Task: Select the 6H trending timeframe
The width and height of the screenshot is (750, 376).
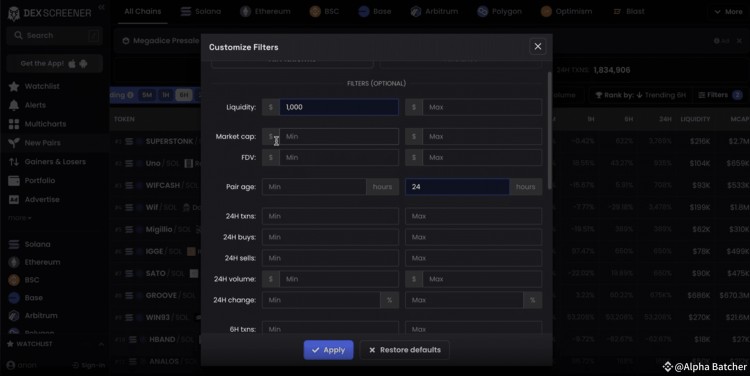Action: 184,95
